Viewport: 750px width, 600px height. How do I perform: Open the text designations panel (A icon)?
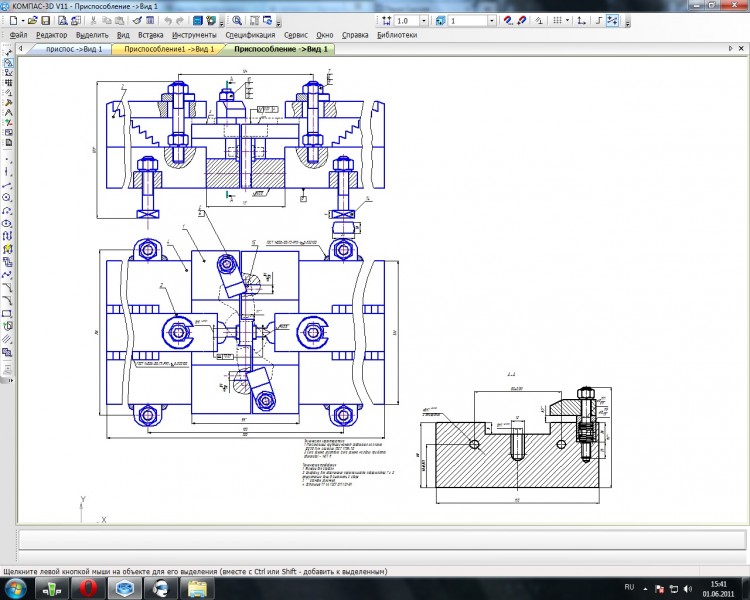[8, 112]
